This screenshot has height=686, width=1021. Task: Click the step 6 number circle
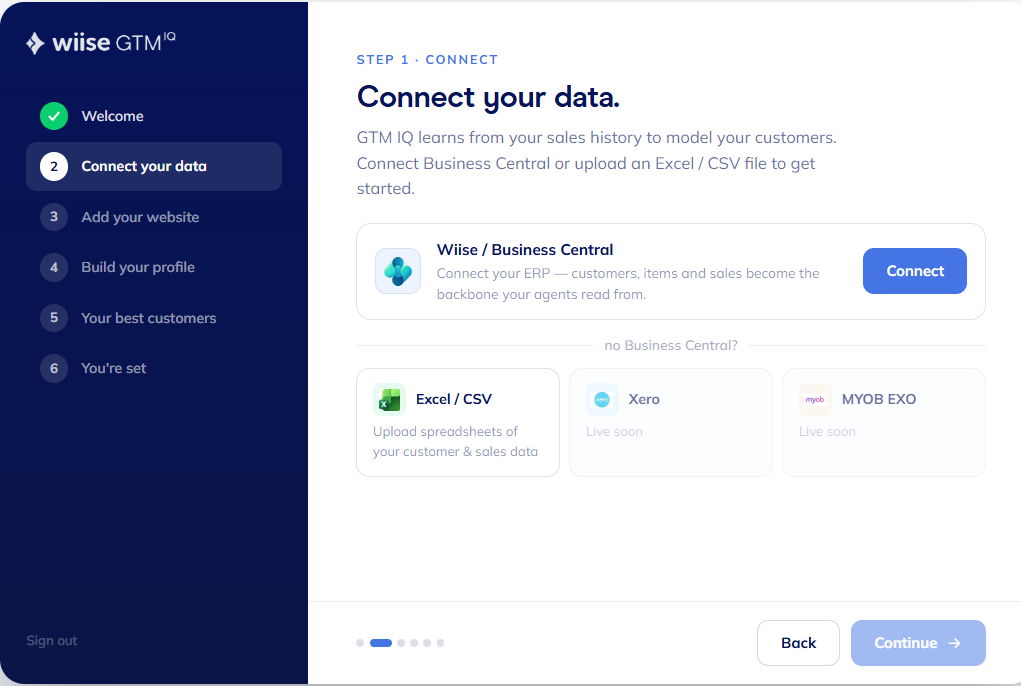point(54,368)
